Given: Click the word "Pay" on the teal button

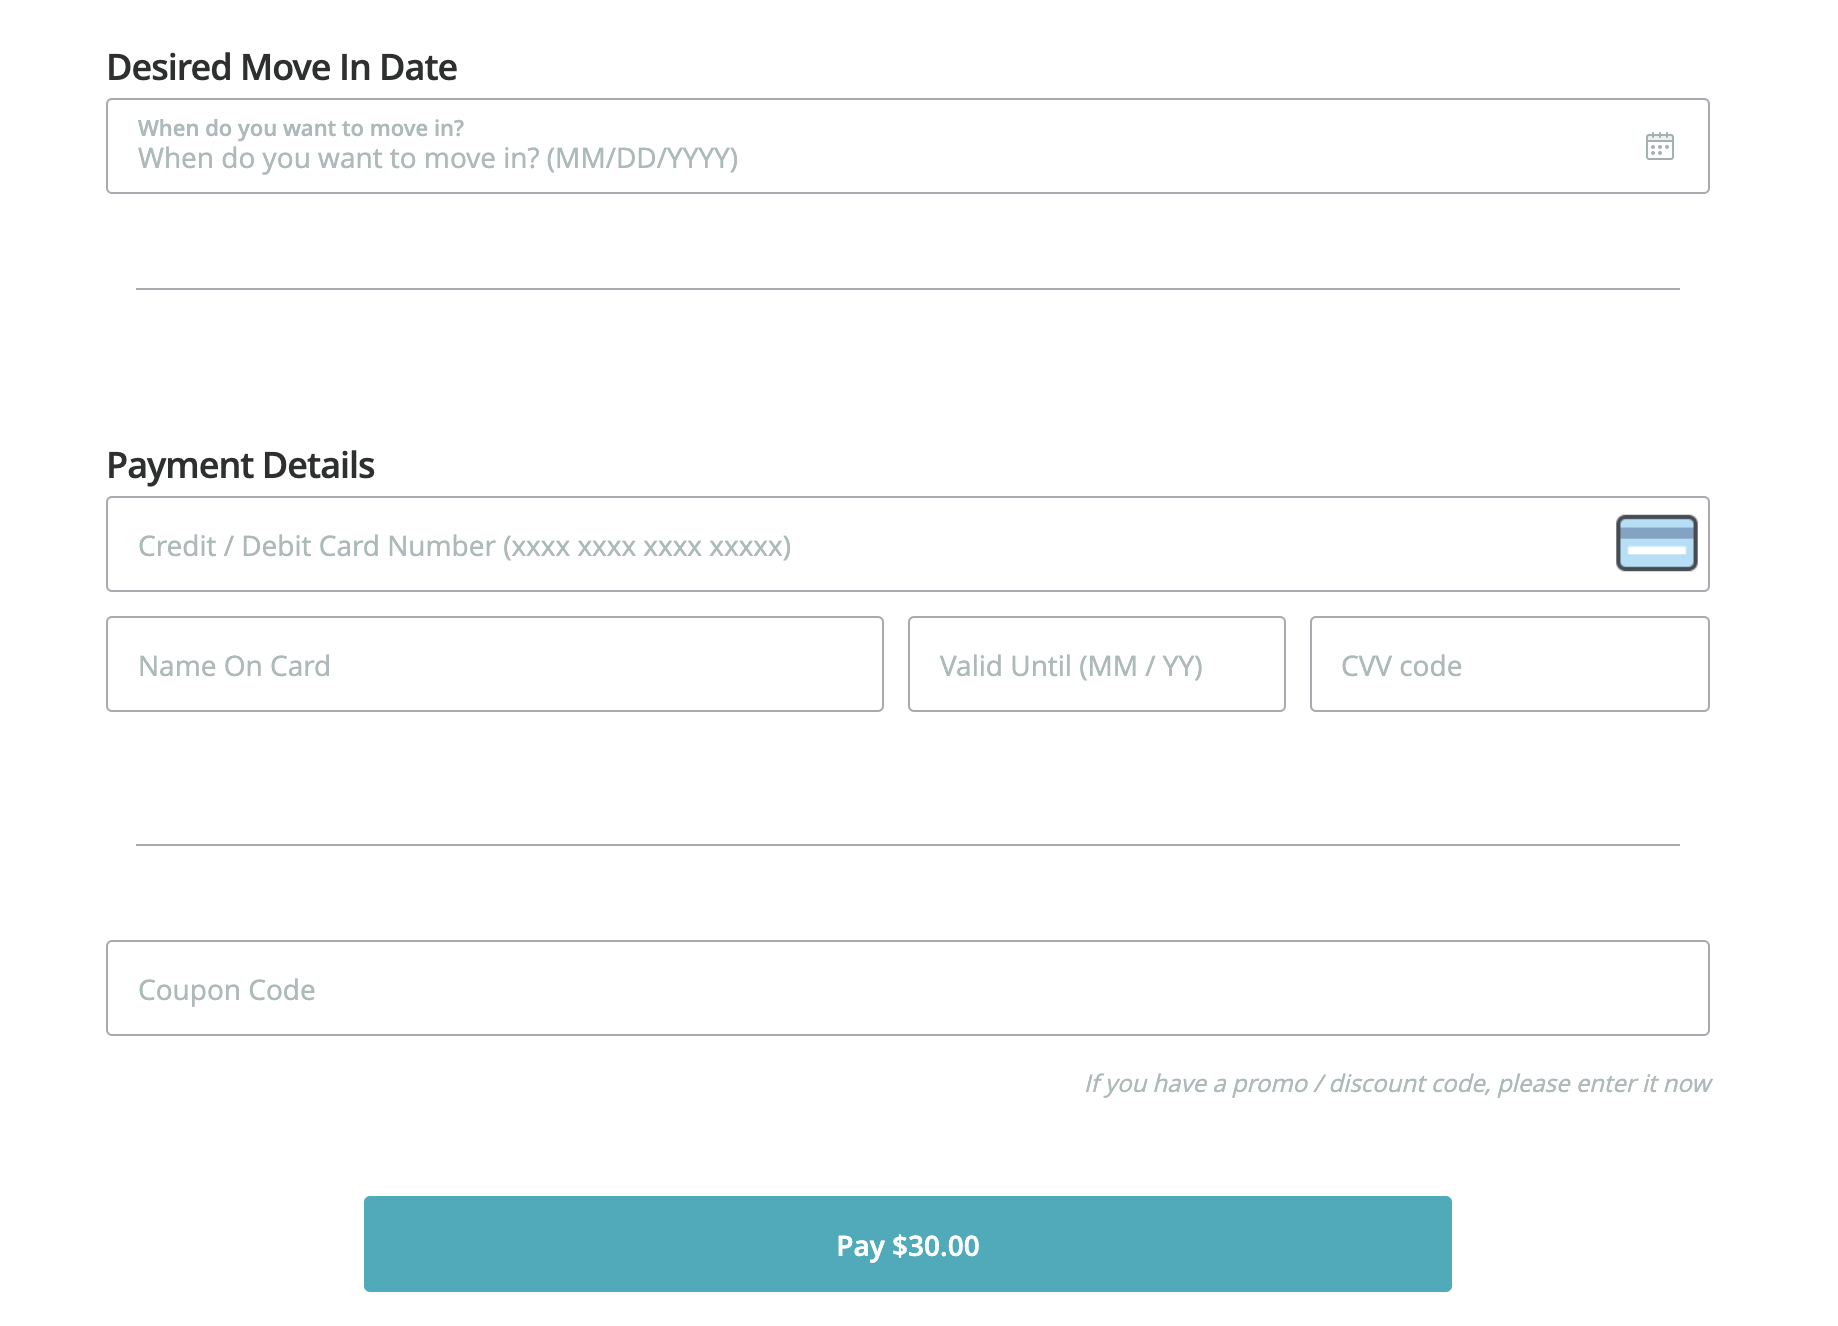Looking at the screenshot, I should click(860, 1246).
